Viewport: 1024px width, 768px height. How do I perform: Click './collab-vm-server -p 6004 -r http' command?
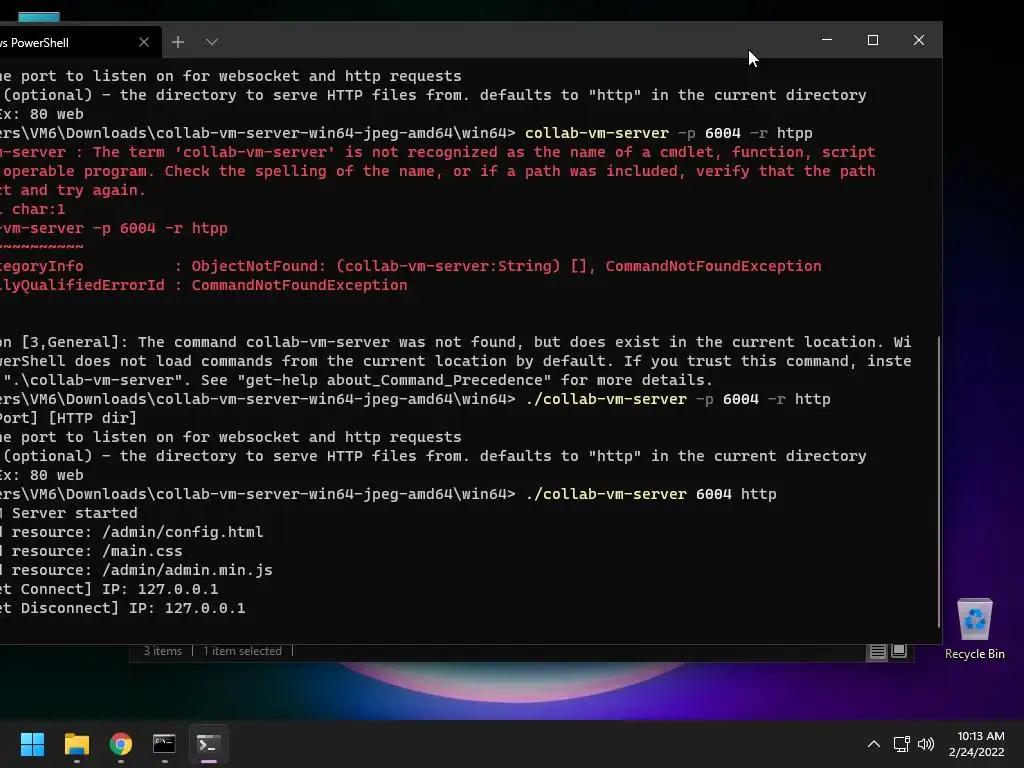[678, 399]
